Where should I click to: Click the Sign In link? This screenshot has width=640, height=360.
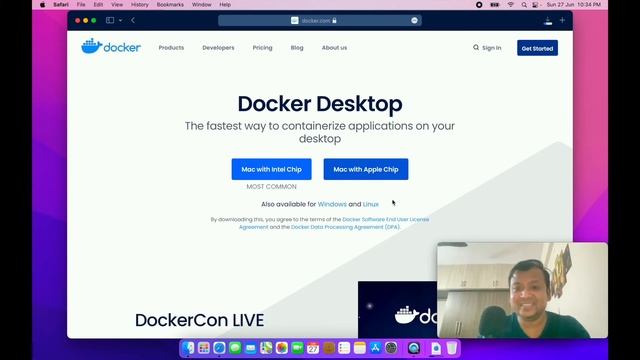491,48
